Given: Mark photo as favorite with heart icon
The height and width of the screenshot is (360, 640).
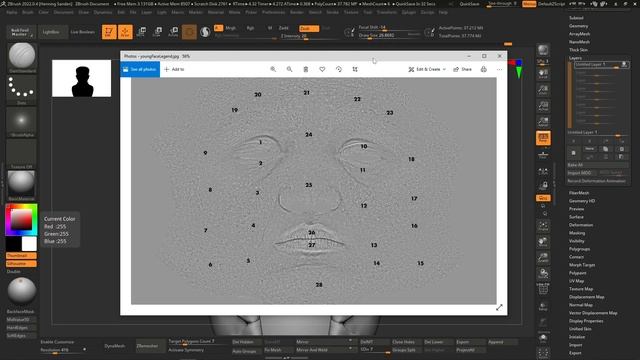Looking at the screenshot, I should (322, 69).
